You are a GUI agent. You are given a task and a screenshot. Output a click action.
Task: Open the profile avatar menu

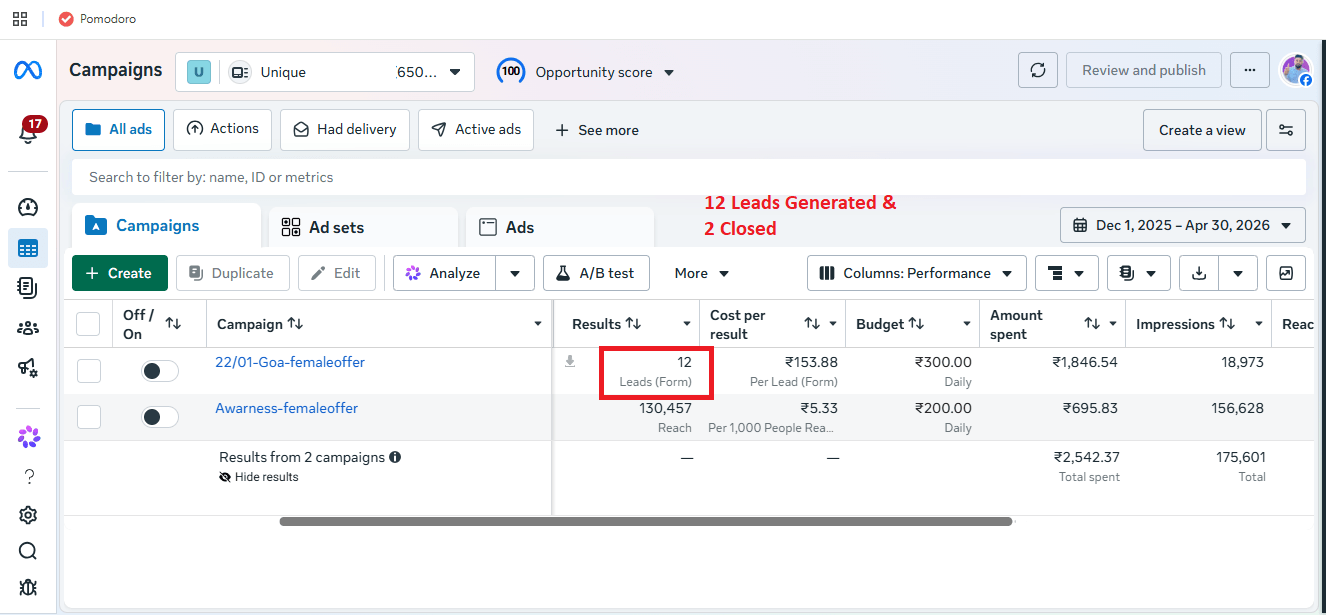1297,70
